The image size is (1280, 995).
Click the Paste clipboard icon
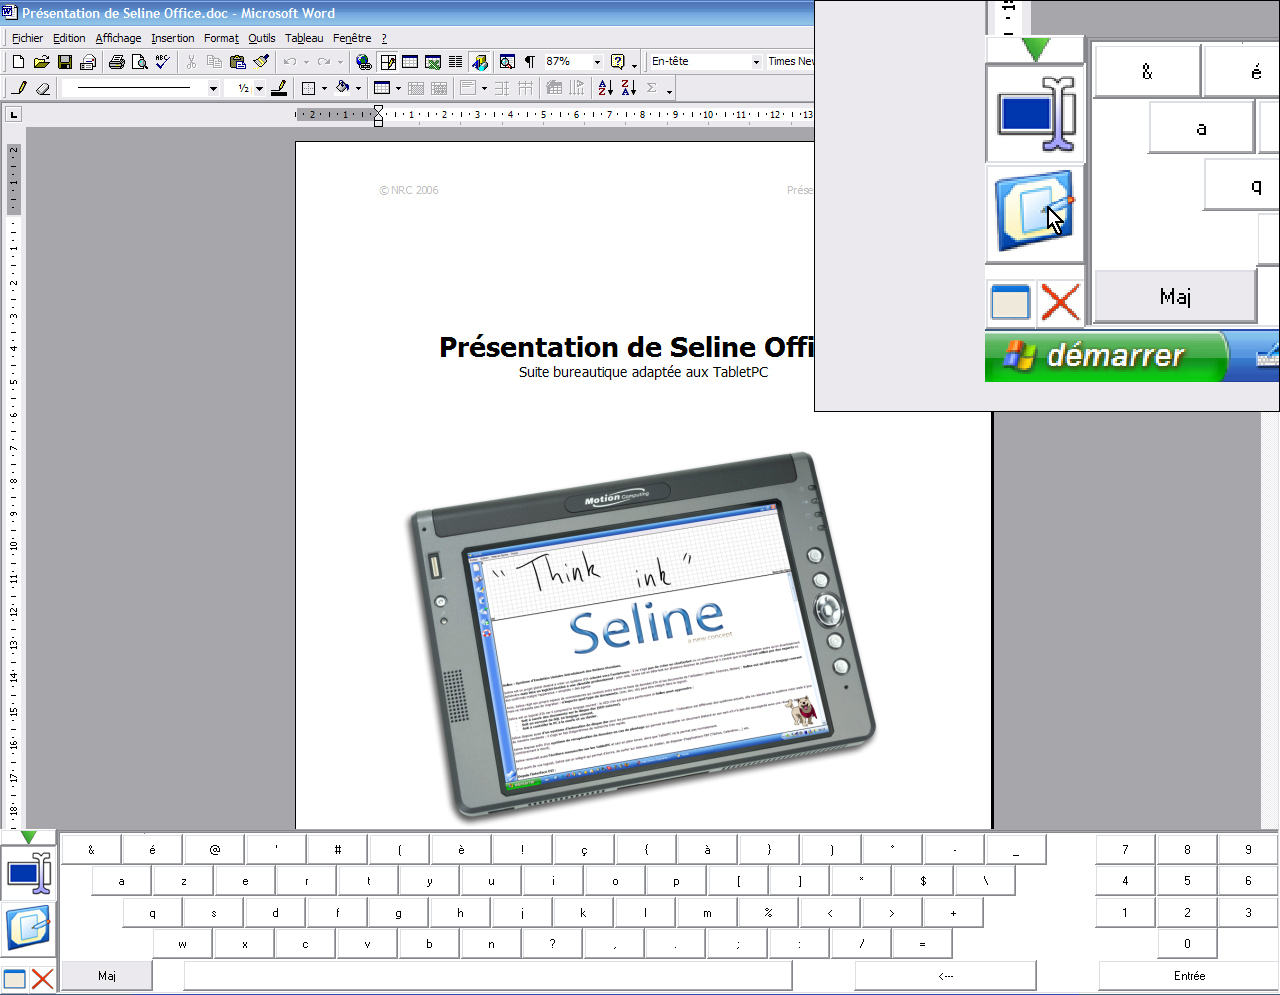pos(237,62)
